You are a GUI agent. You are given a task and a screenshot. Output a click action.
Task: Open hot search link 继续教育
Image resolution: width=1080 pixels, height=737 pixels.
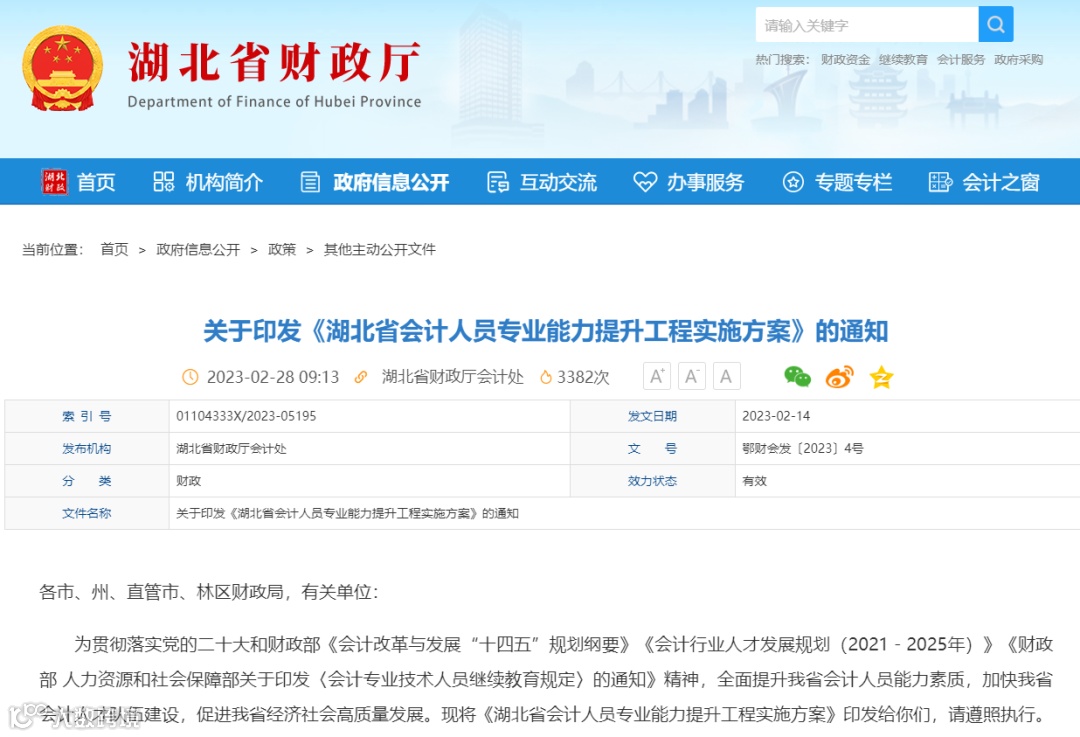903,60
